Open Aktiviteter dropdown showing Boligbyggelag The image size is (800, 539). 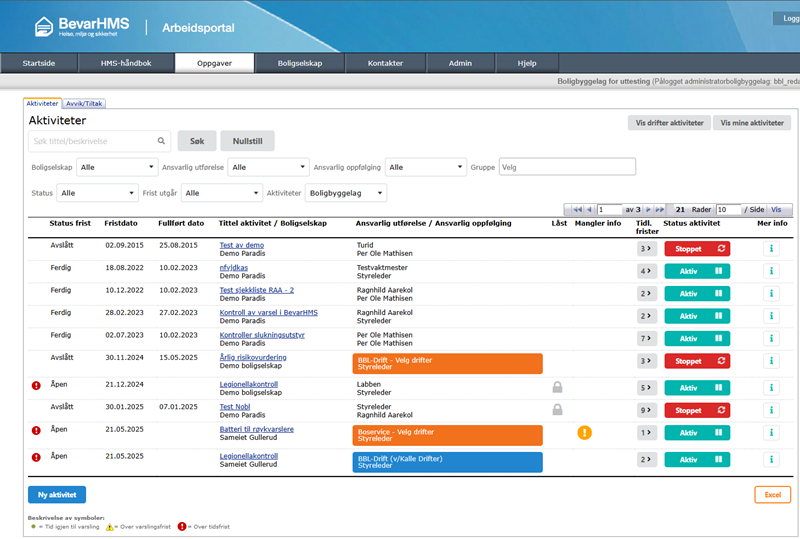click(346, 193)
